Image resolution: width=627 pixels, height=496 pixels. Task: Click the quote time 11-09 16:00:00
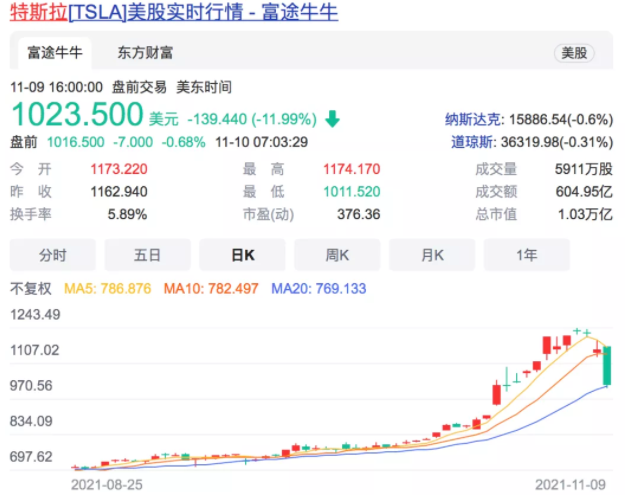[56, 87]
